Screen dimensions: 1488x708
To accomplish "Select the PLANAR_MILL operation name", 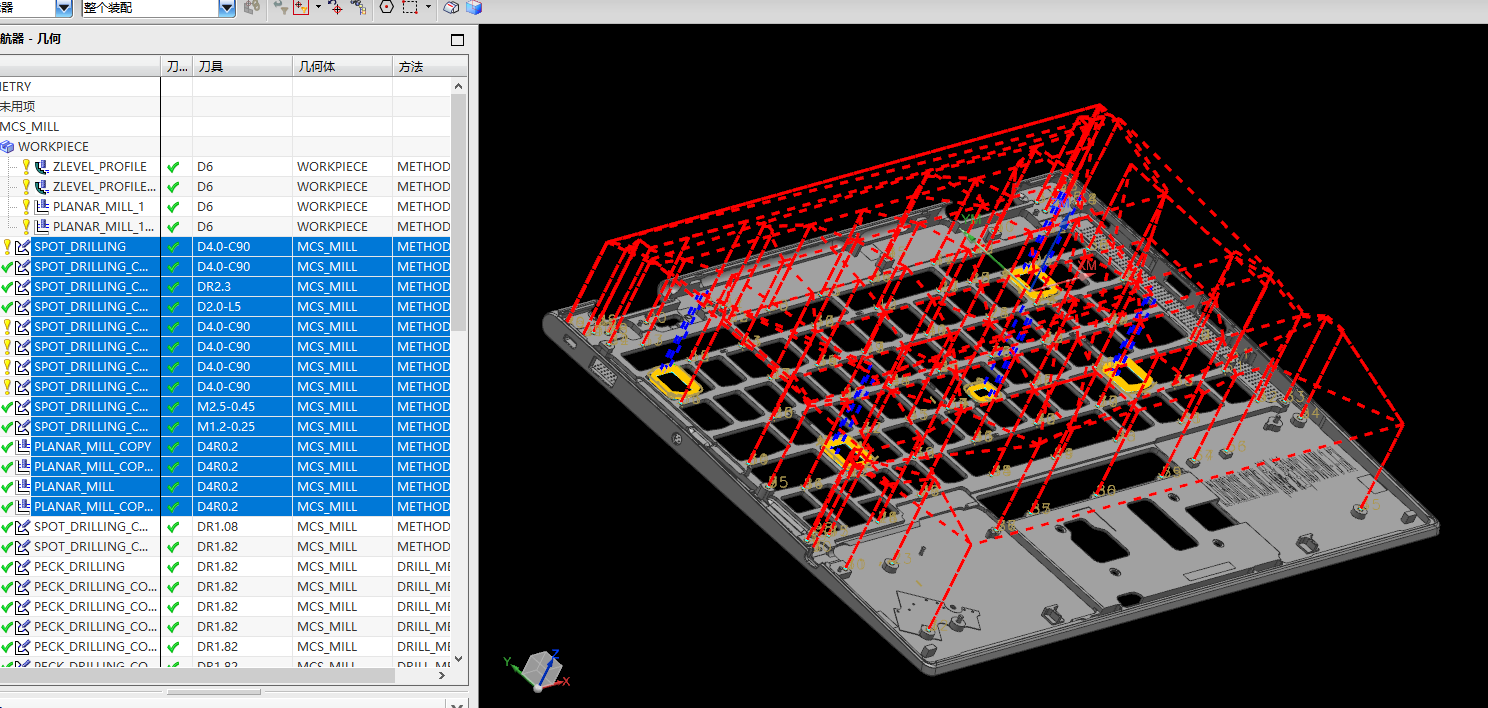I will [x=74, y=487].
